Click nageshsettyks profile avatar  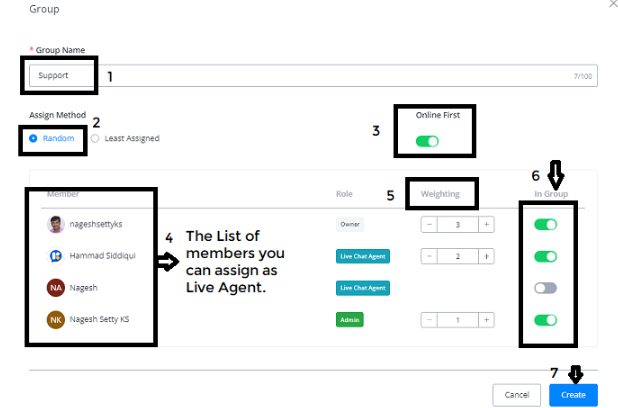[x=56, y=224]
